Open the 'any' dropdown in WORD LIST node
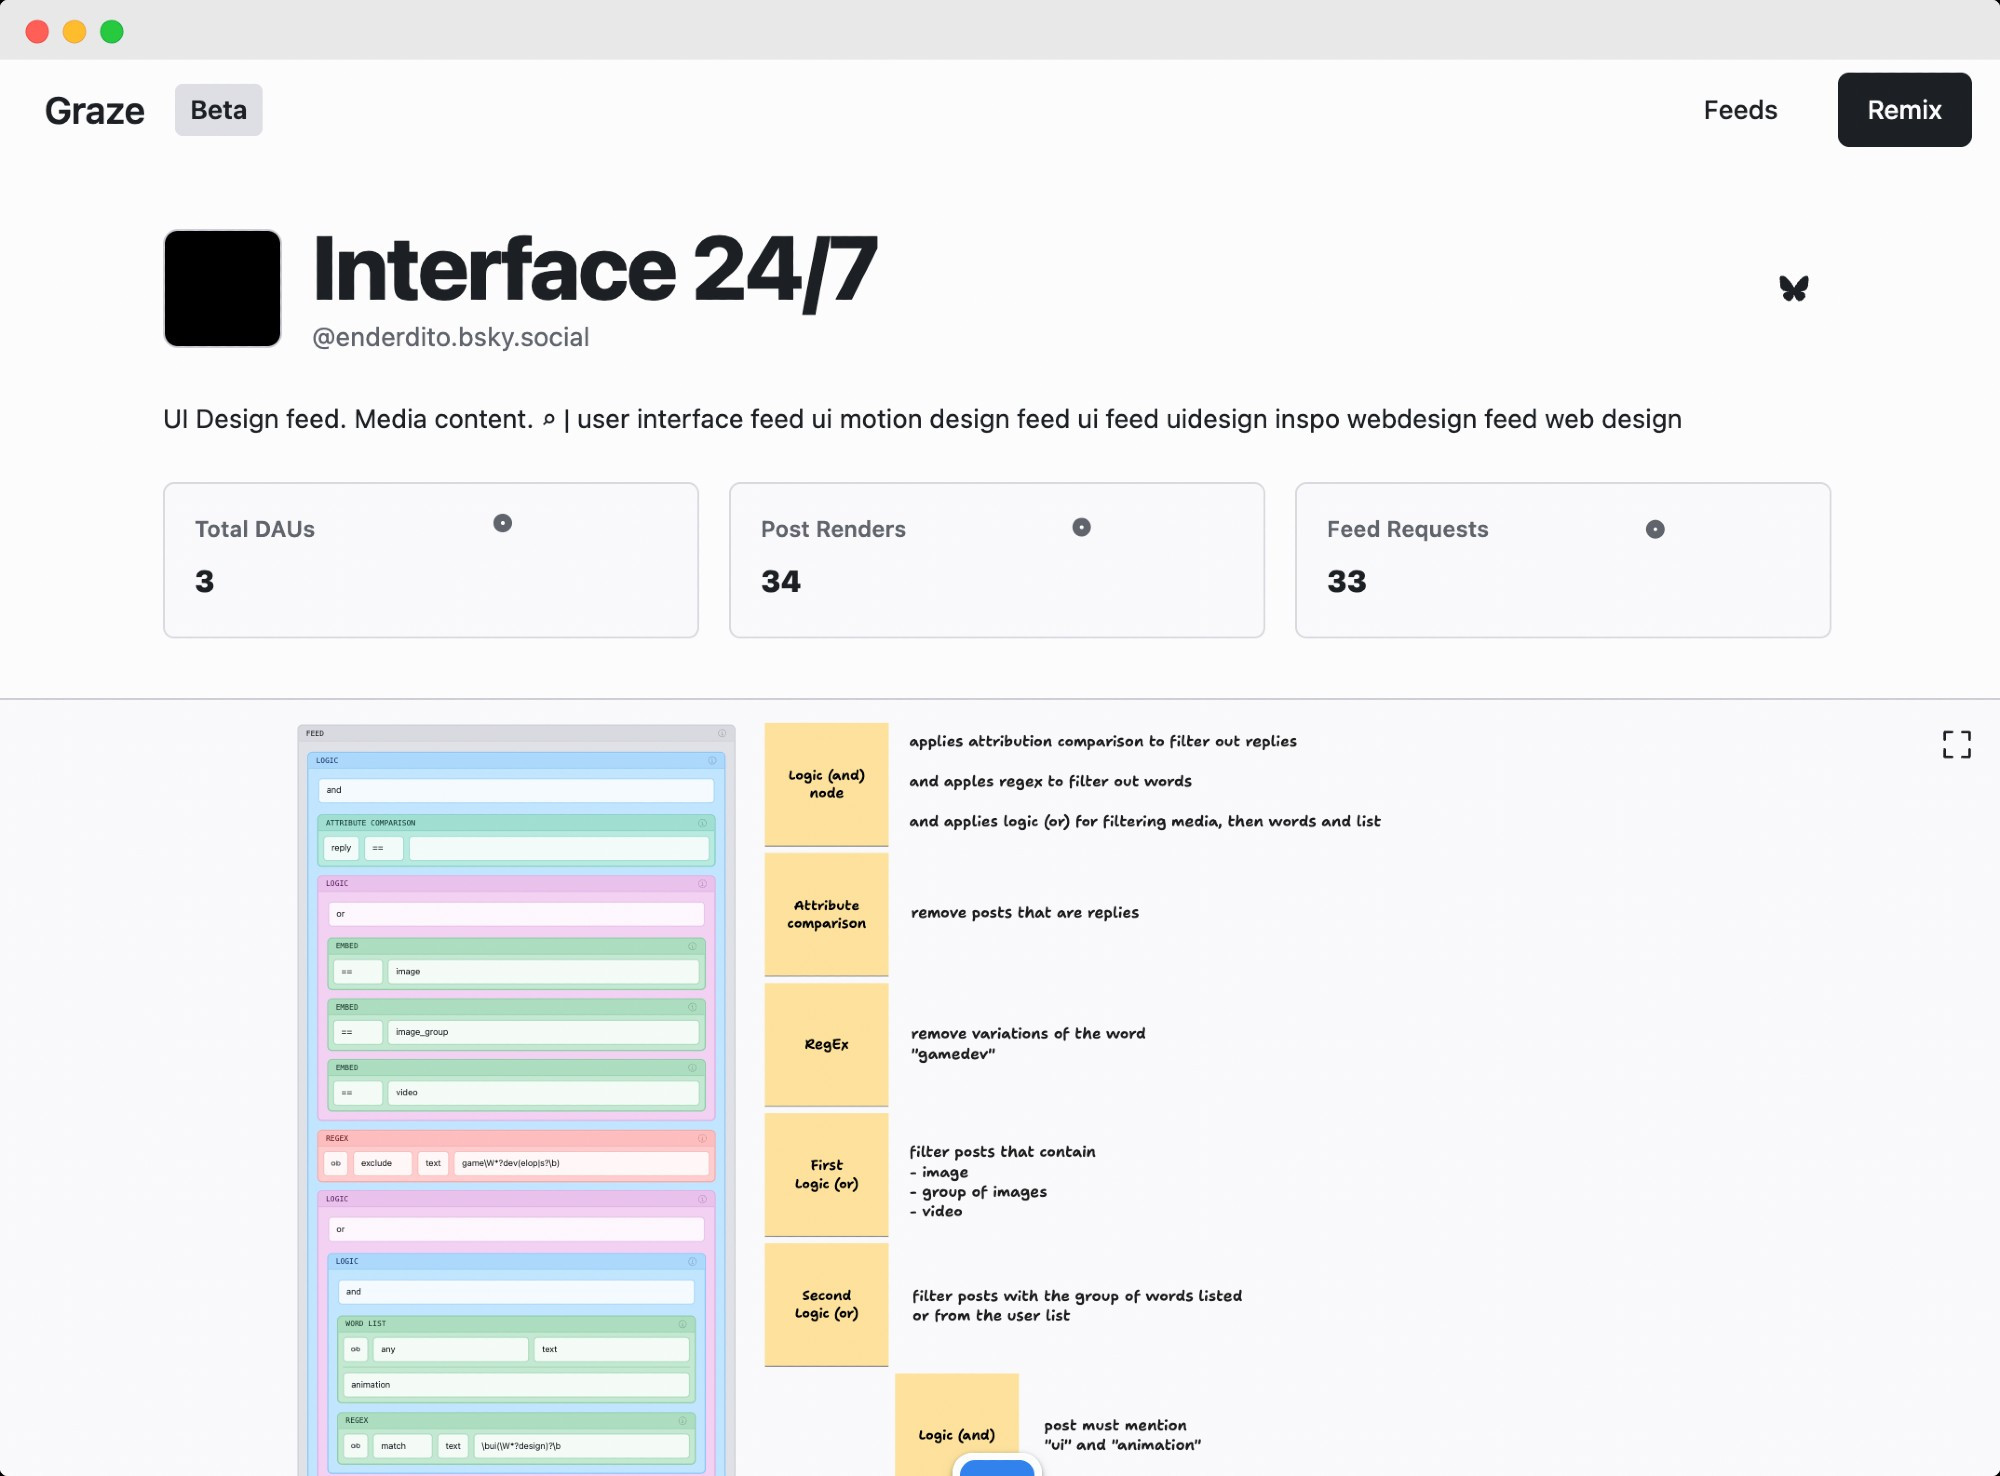The image size is (2000, 1476). tap(451, 1349)
